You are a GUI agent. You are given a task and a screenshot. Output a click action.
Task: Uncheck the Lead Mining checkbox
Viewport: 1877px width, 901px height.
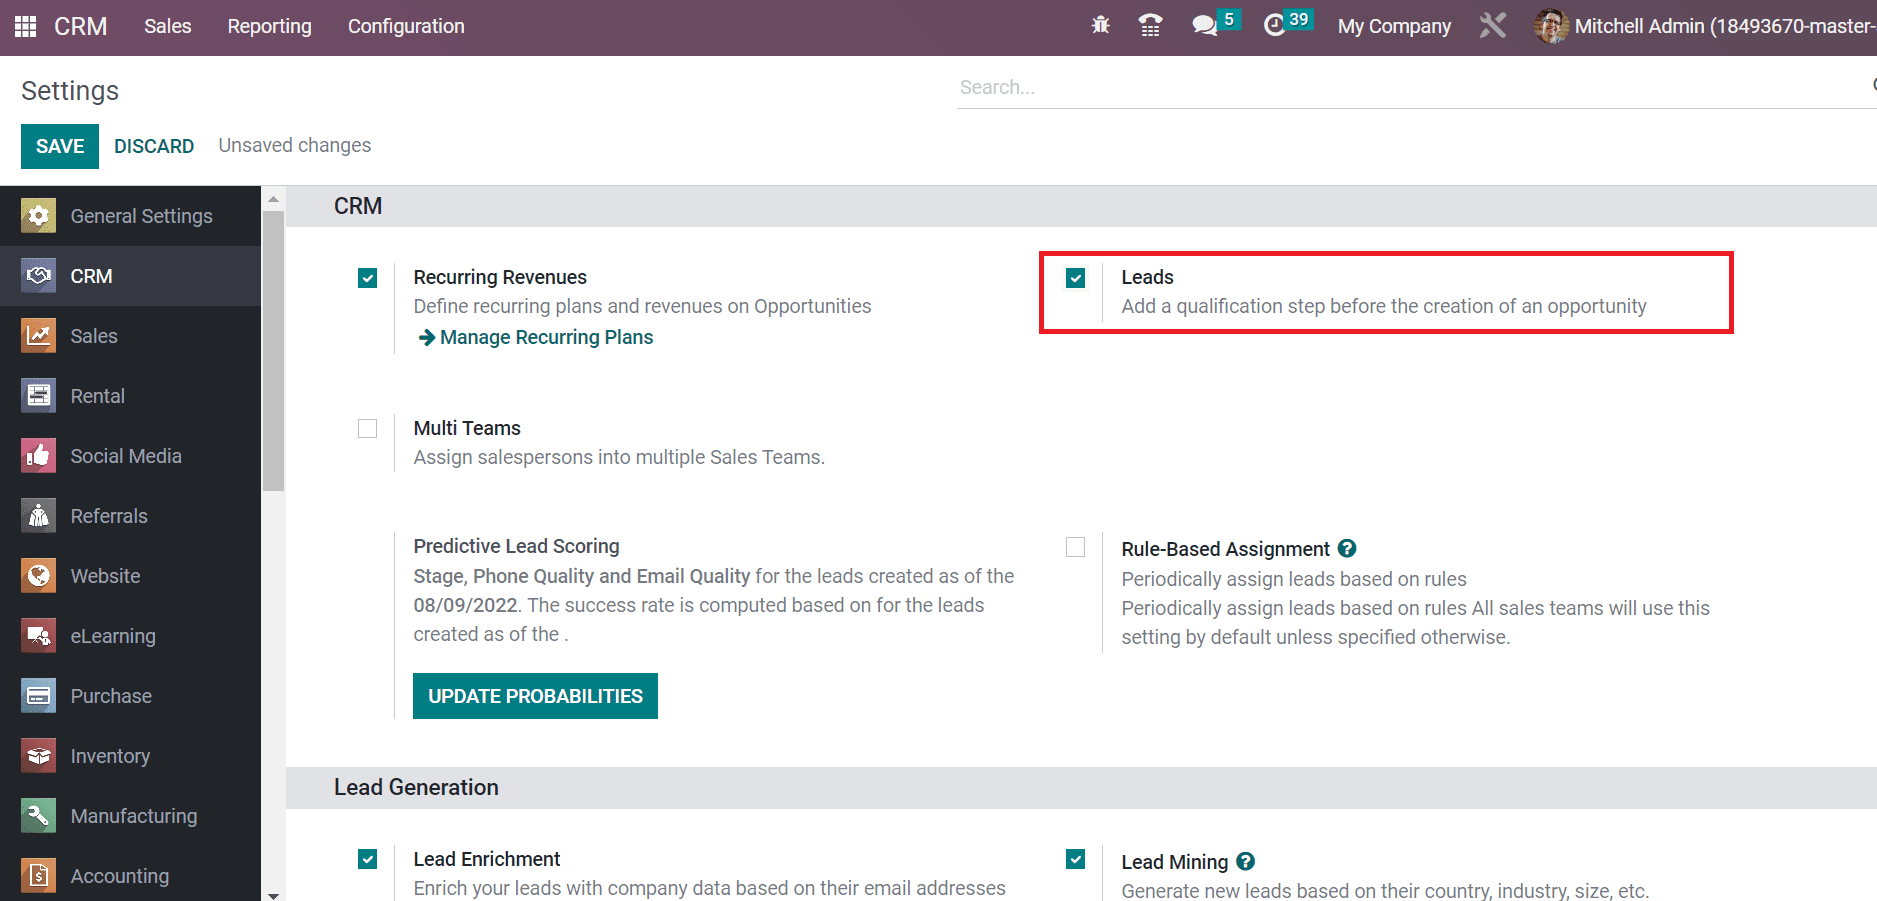1076,859
